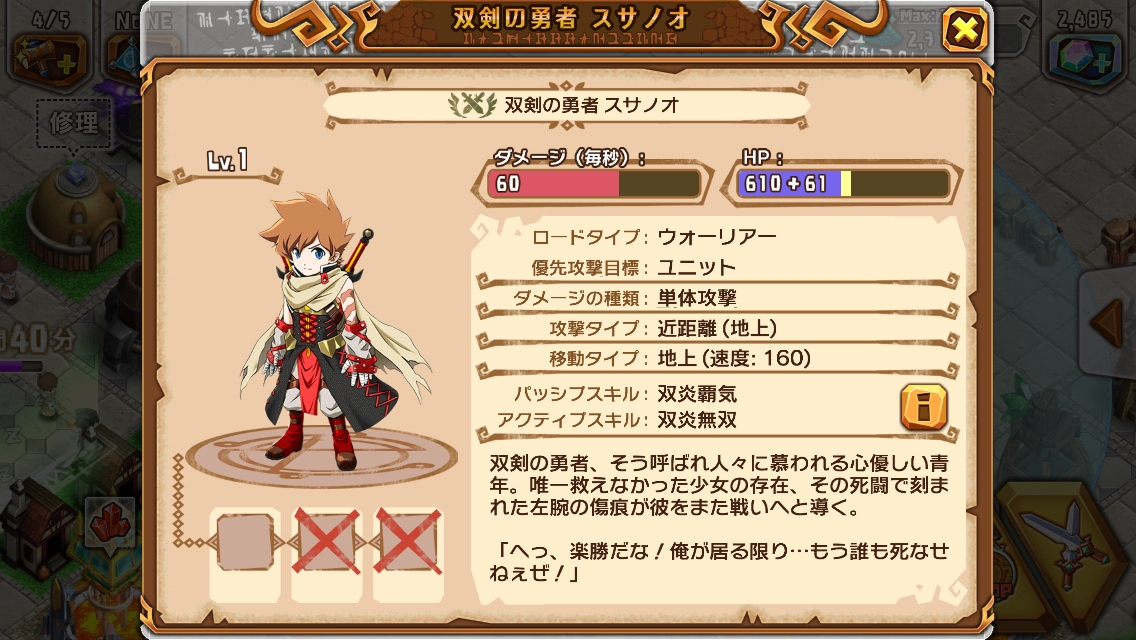This screenshot has height=640, width=1136.
Task: Tap the Lv.1 level label
Action: [227, 160]
